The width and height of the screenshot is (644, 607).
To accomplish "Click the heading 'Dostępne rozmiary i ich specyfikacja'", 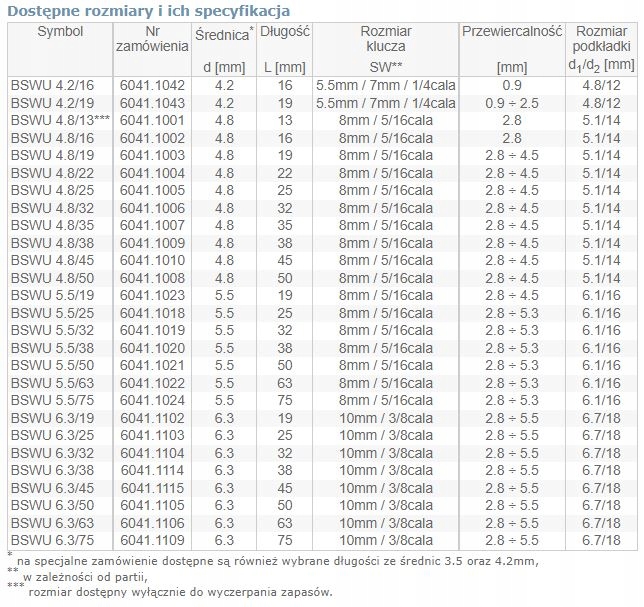I will 149,11.
